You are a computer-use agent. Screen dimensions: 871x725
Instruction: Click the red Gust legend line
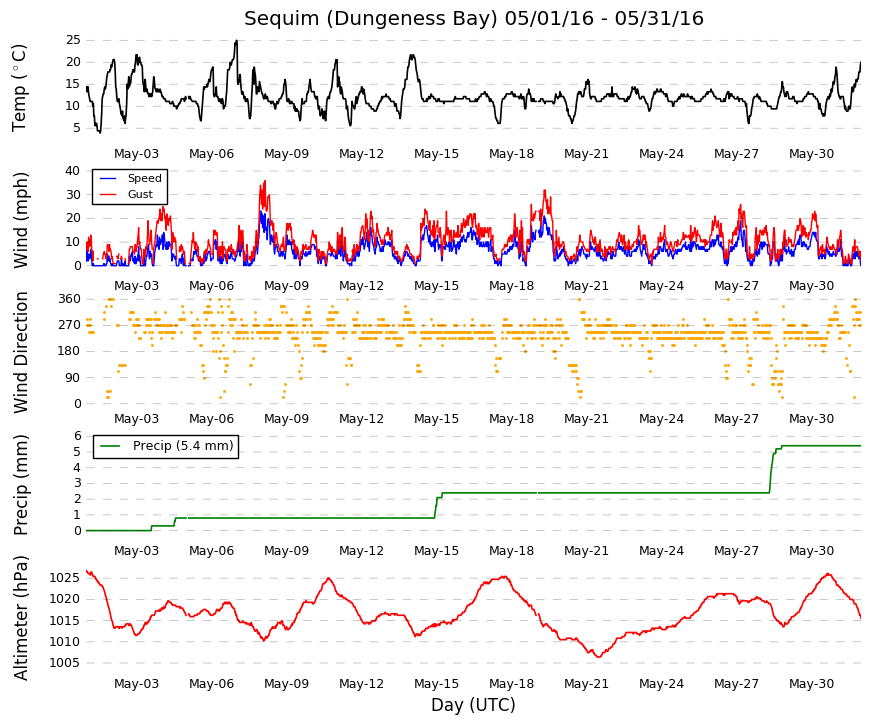pyautogui.click(x=107, y=194)
